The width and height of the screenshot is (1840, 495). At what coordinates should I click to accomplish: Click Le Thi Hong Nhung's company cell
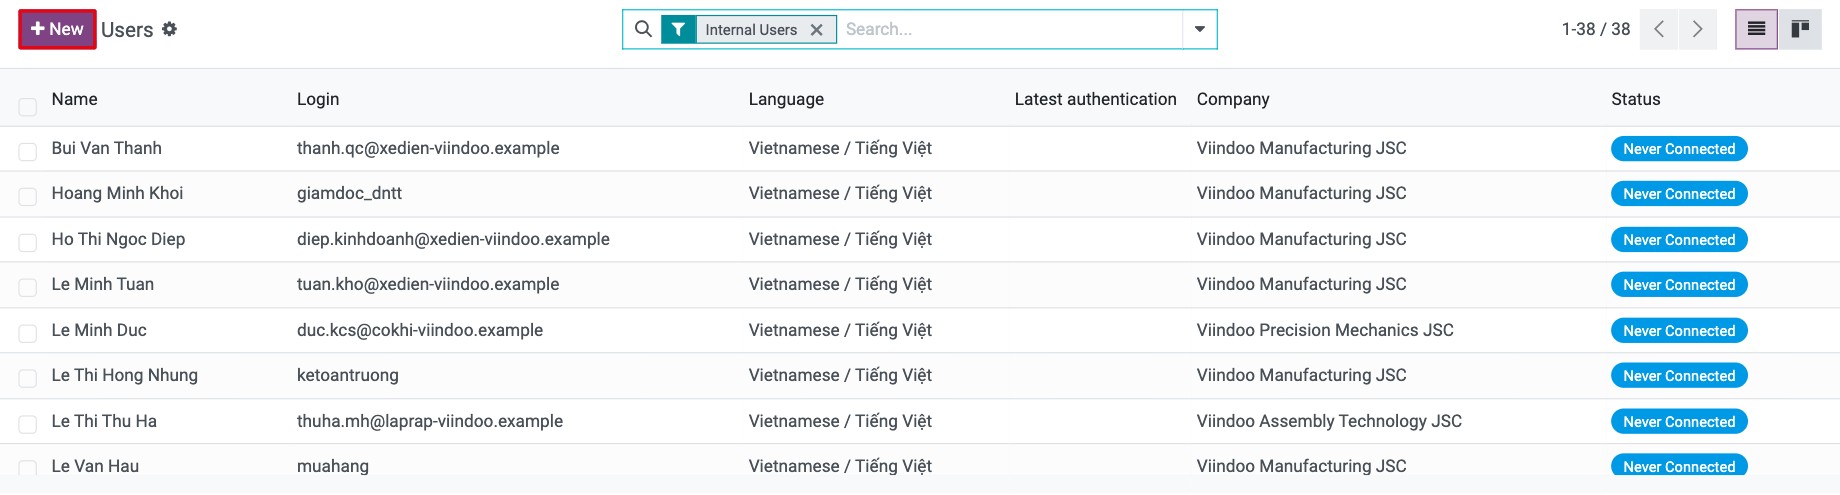tap(1301, 375)
